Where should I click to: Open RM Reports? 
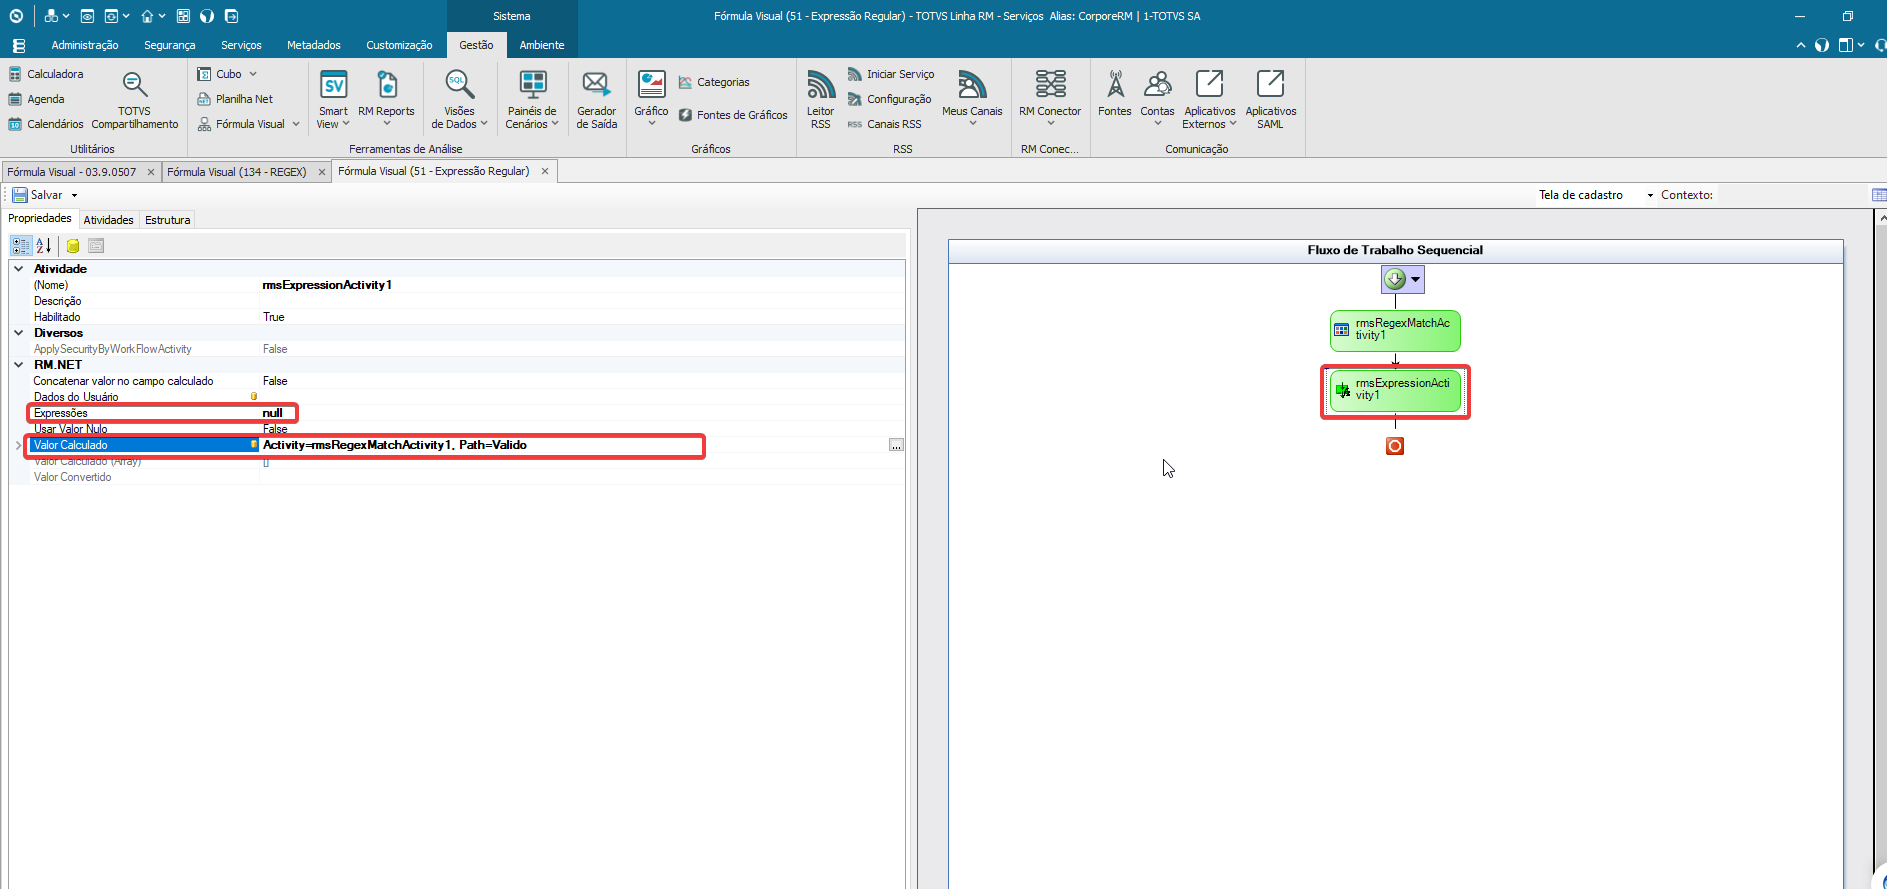tap(386, 96)
